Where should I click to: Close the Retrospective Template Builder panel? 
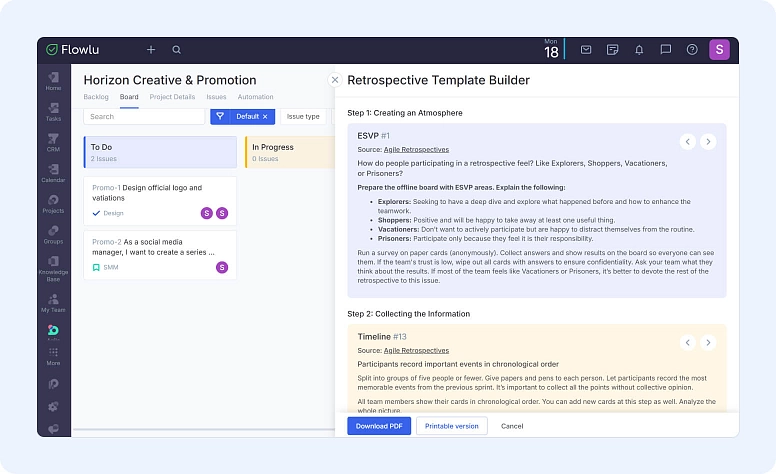pyautogui.click(x=335, y=80)
